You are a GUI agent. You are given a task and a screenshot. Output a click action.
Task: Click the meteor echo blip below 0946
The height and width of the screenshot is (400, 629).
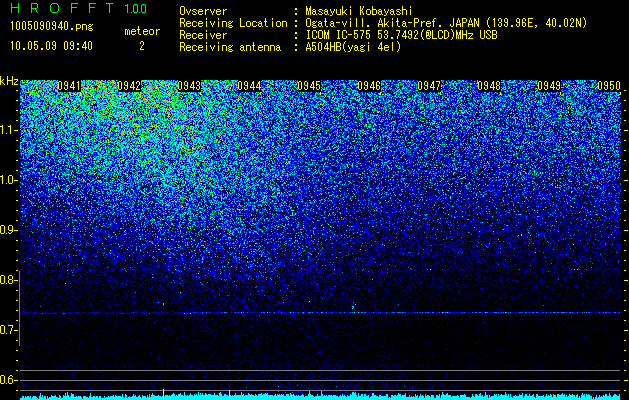353,306
